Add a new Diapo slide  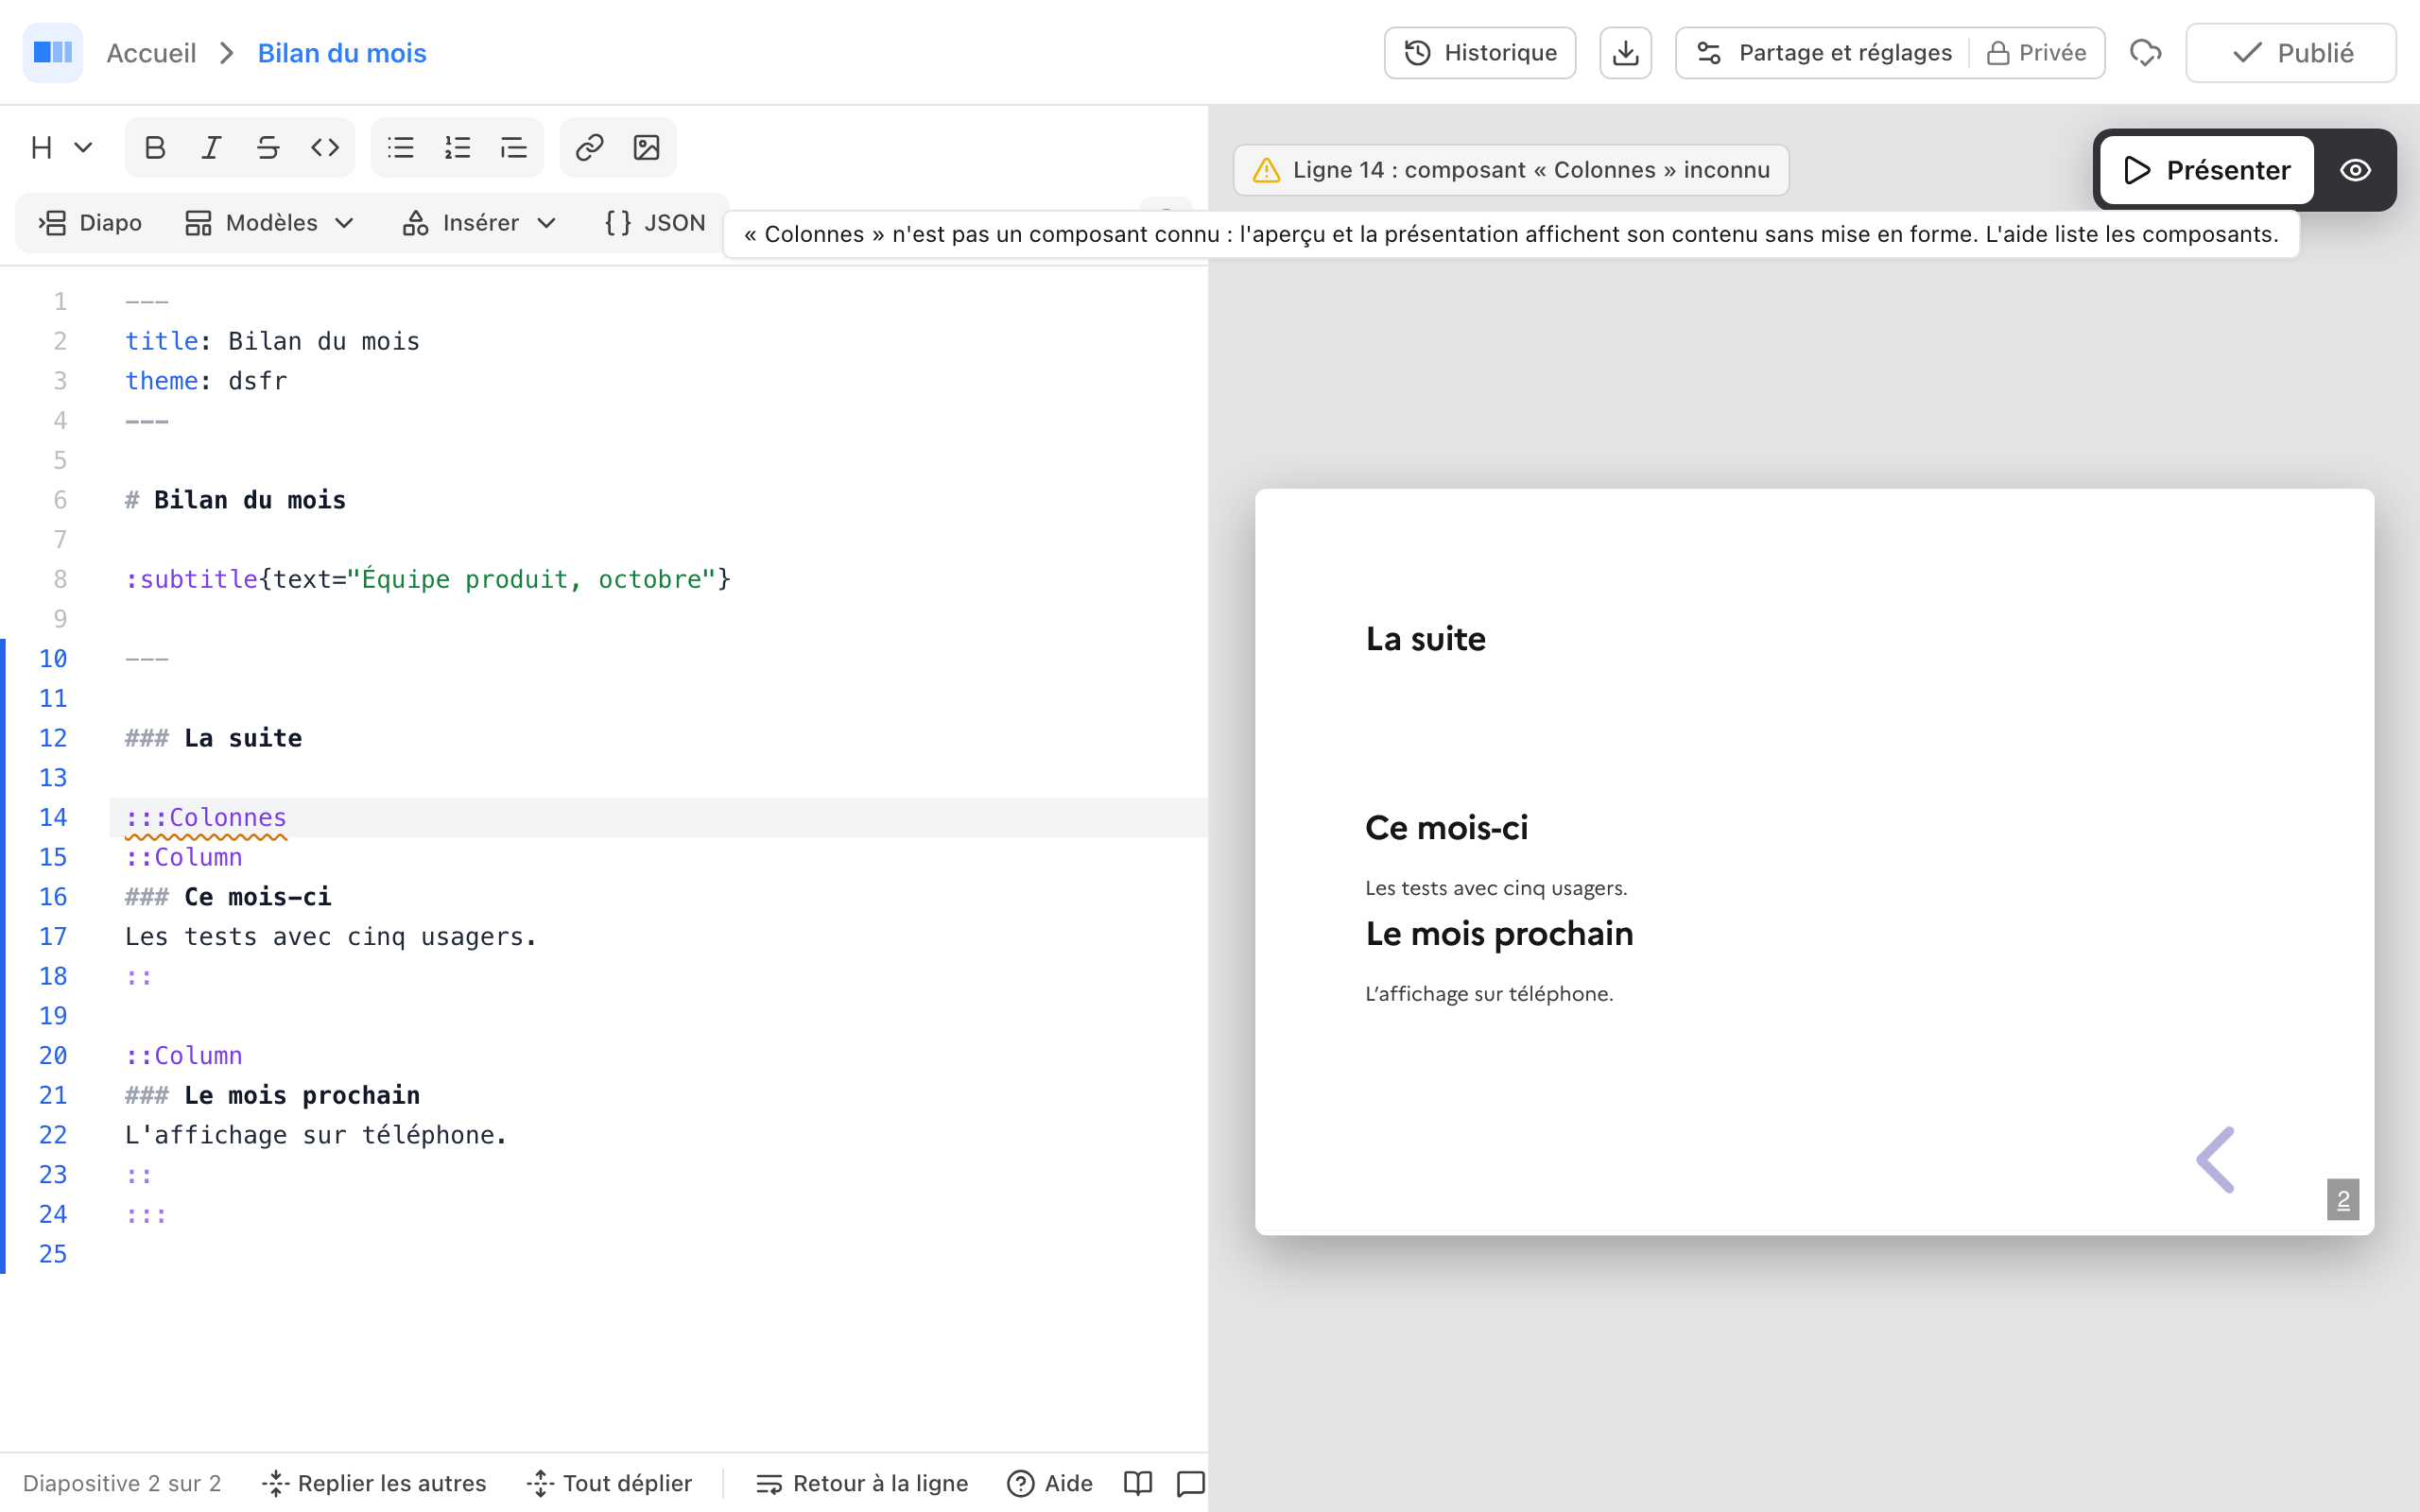[x=91, y=222]
